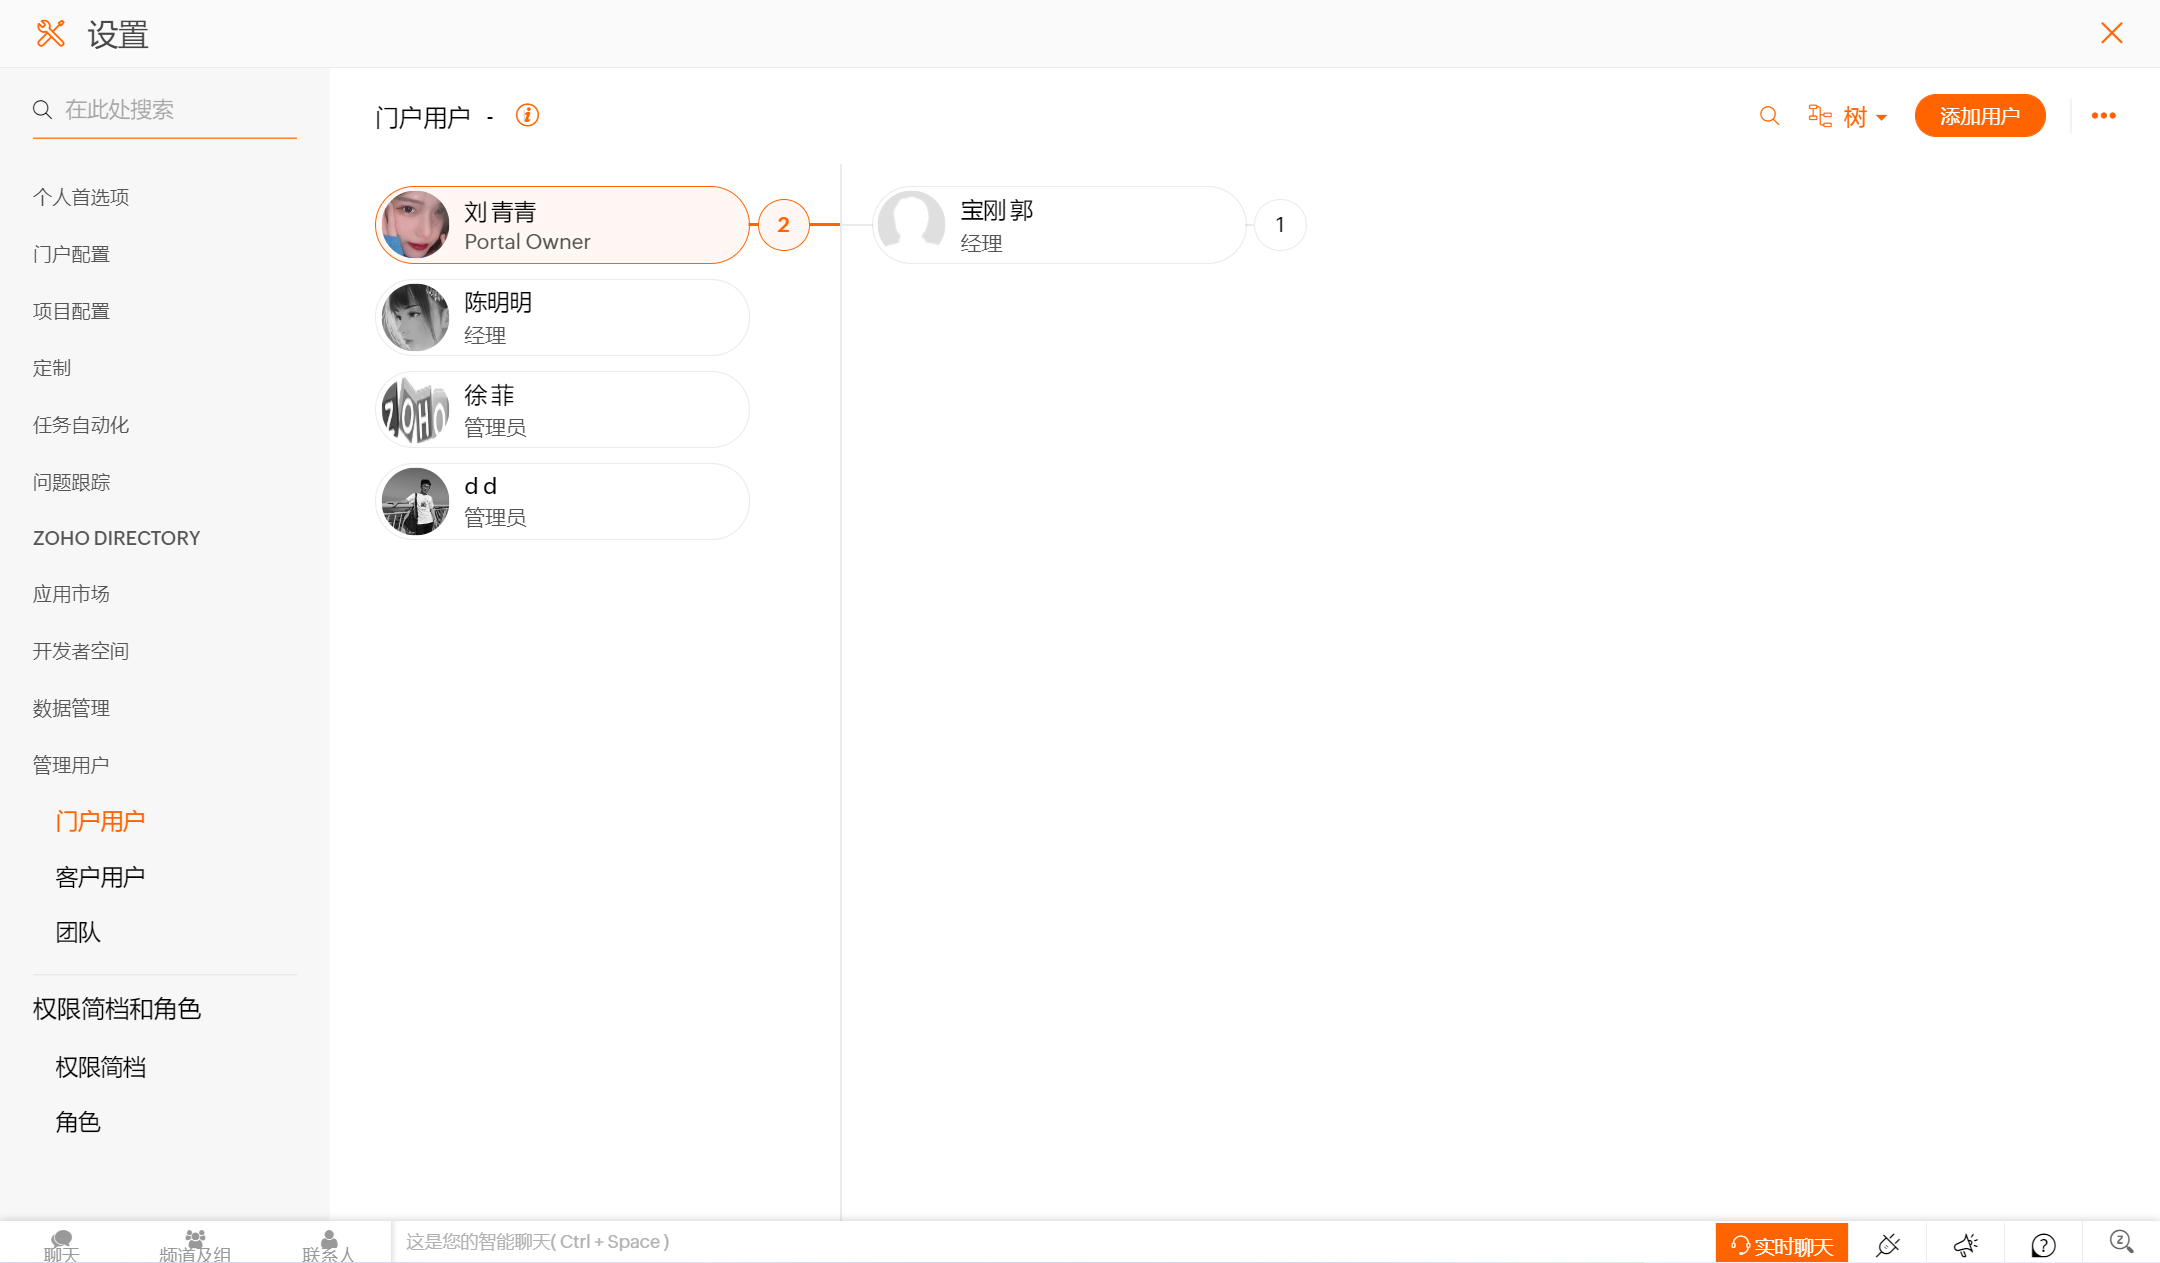Open the announcements megaphone icon

coord(1965,1245)
